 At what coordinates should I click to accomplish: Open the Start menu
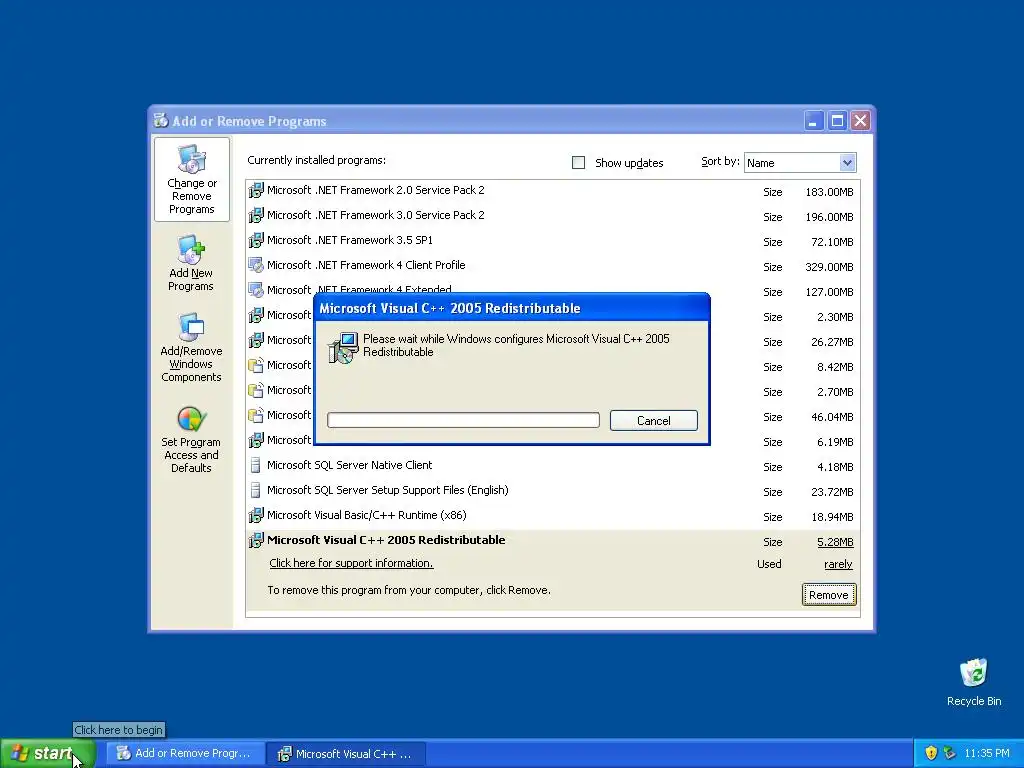point(48,753)
